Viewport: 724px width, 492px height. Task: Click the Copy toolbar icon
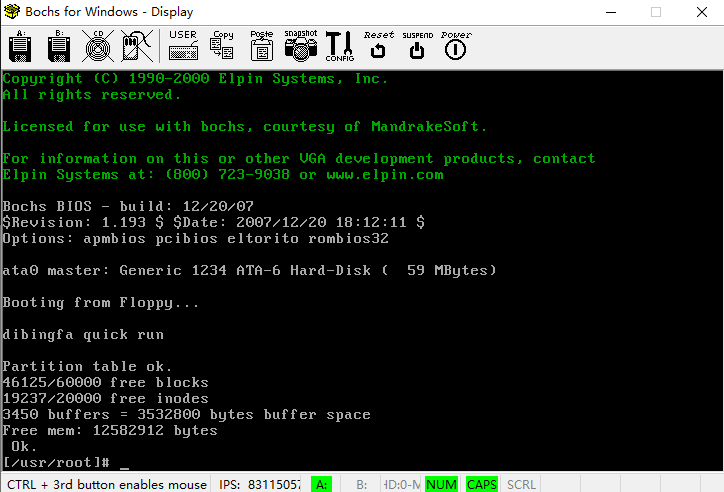222,46
